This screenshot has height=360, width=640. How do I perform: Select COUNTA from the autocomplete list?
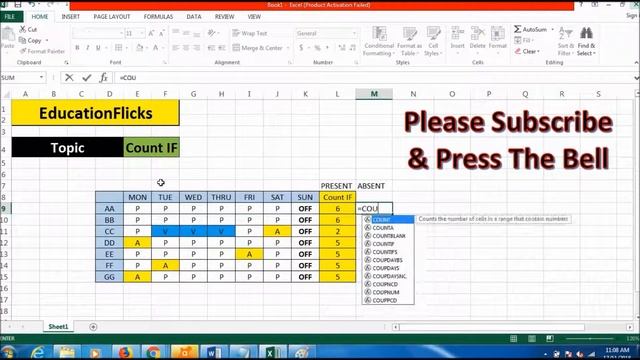[x=388, y=228]
